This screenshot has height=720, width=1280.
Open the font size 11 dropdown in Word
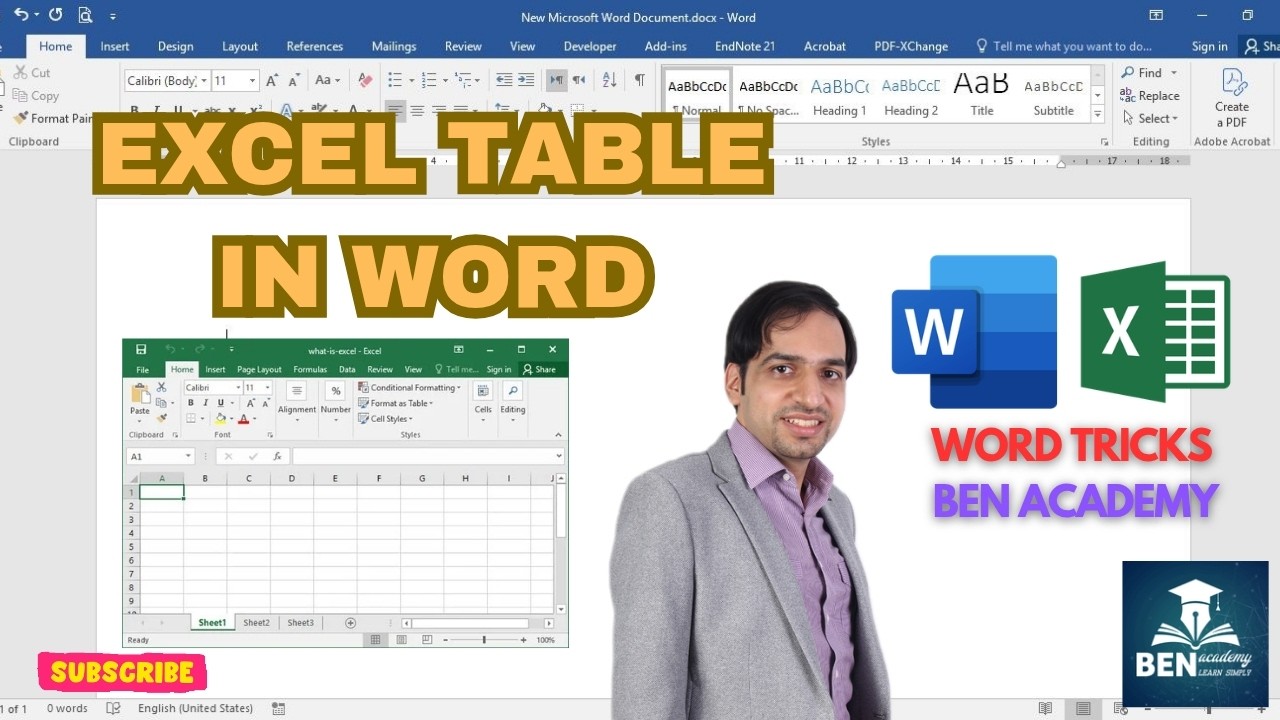pyautogui.click(x=253, y=81)
